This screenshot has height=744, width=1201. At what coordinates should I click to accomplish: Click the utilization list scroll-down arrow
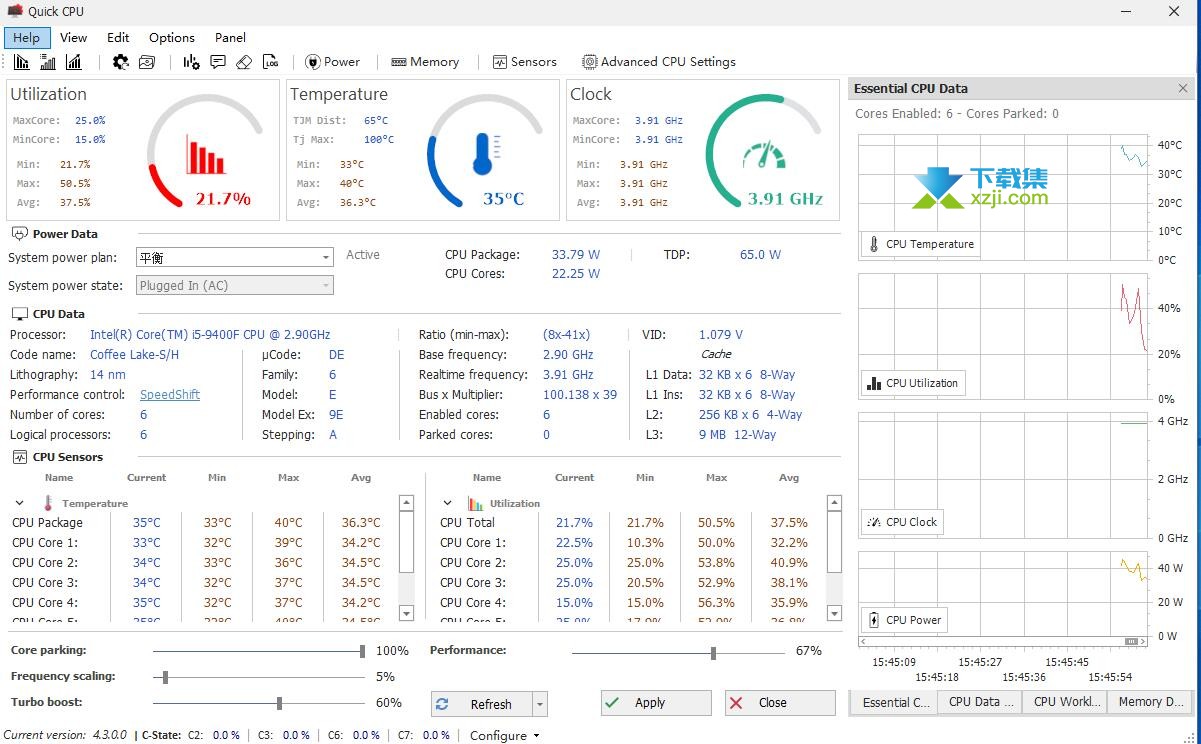point(834,612)
